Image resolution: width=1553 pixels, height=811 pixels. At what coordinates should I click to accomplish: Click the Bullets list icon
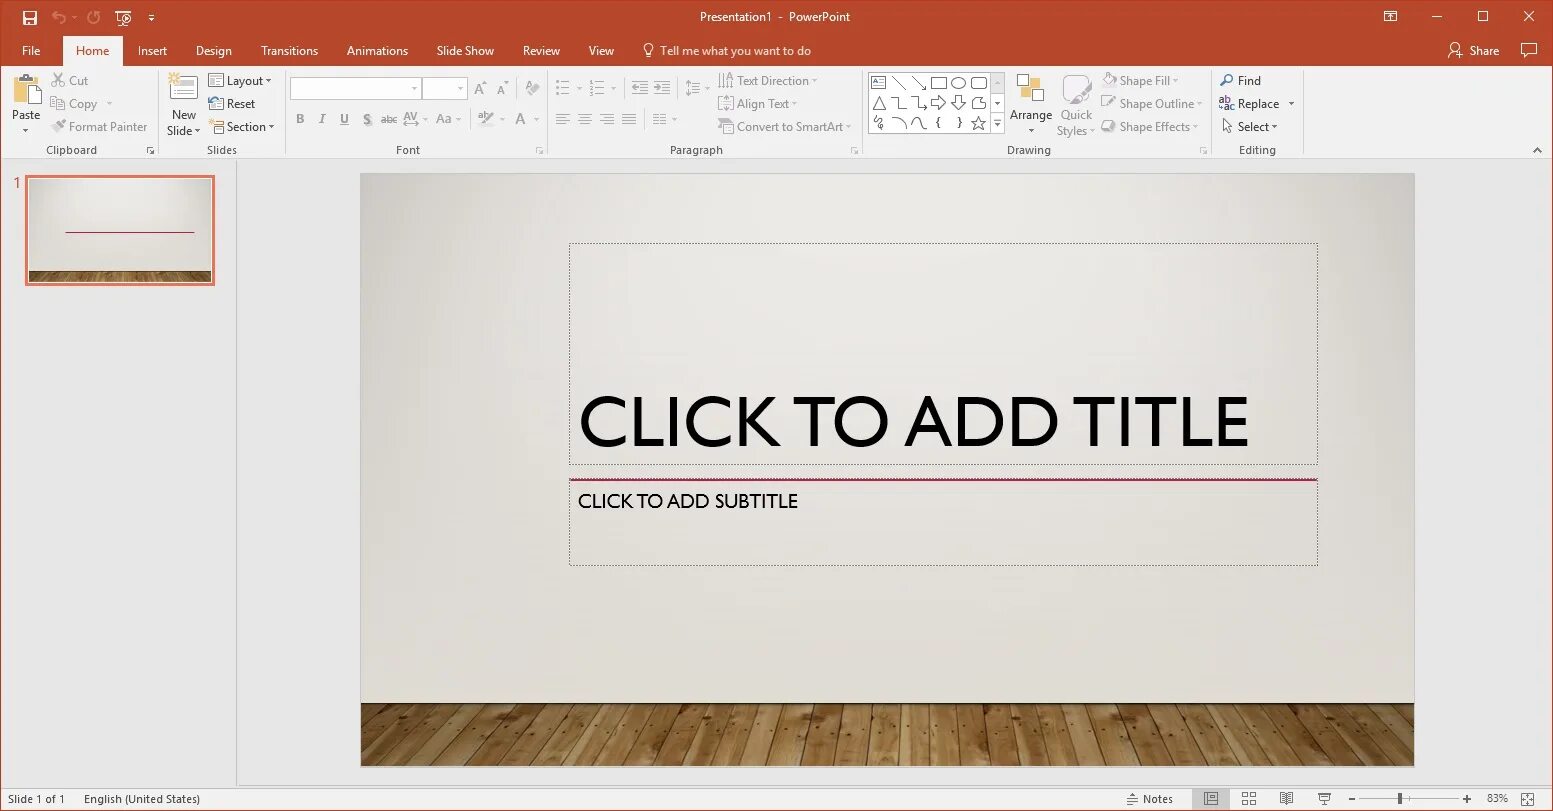pos(563,89)
